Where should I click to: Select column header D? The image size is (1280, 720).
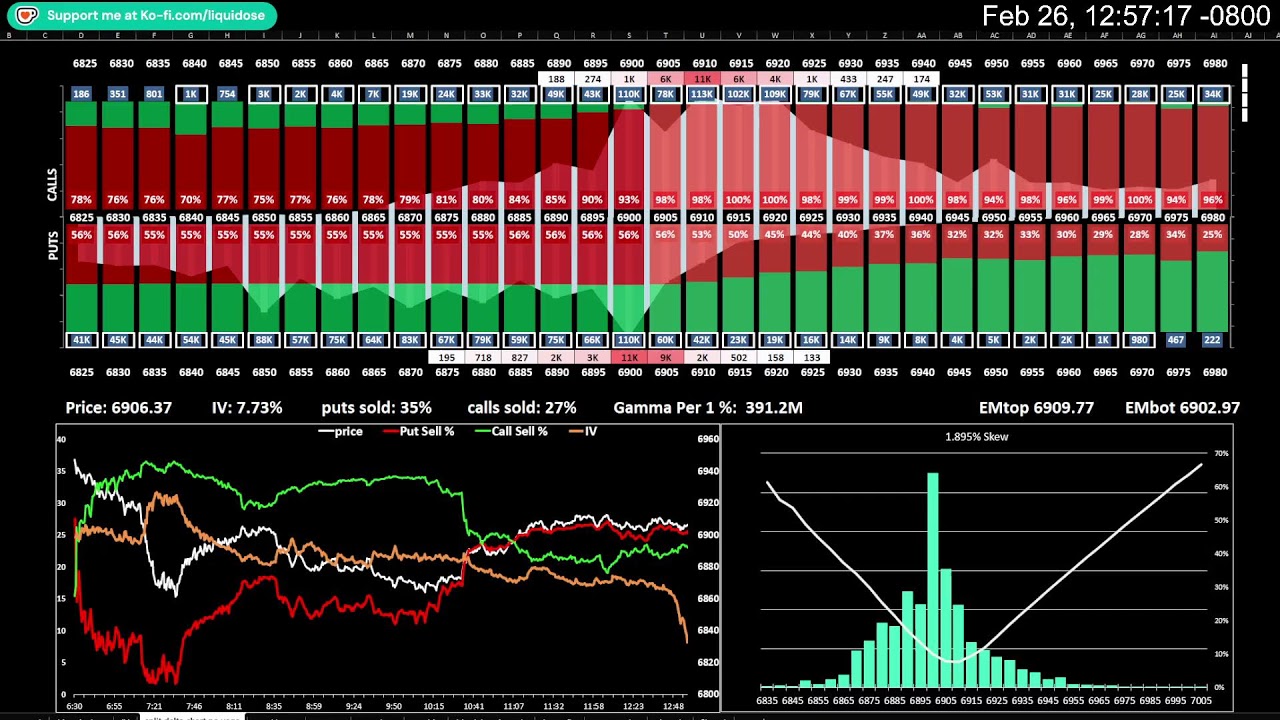pos(81,36)
